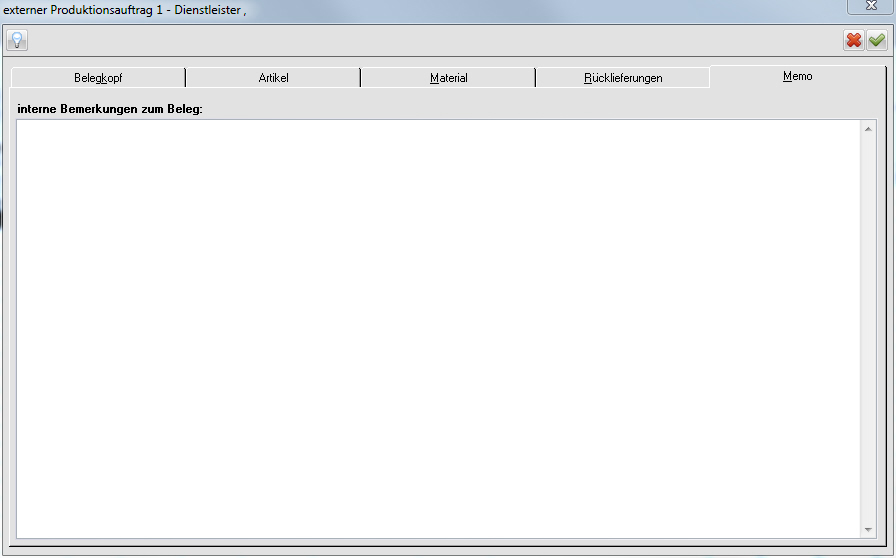This screenshot has height=558, width=896.
Task: Select the Memo tab
Action: click(798, 77)
